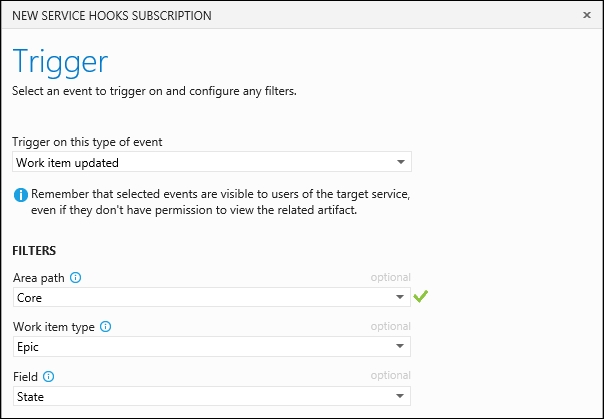Click the Work item type field showing Epic
The width and height of the screenshot is (604, 419).
point(212,346)
